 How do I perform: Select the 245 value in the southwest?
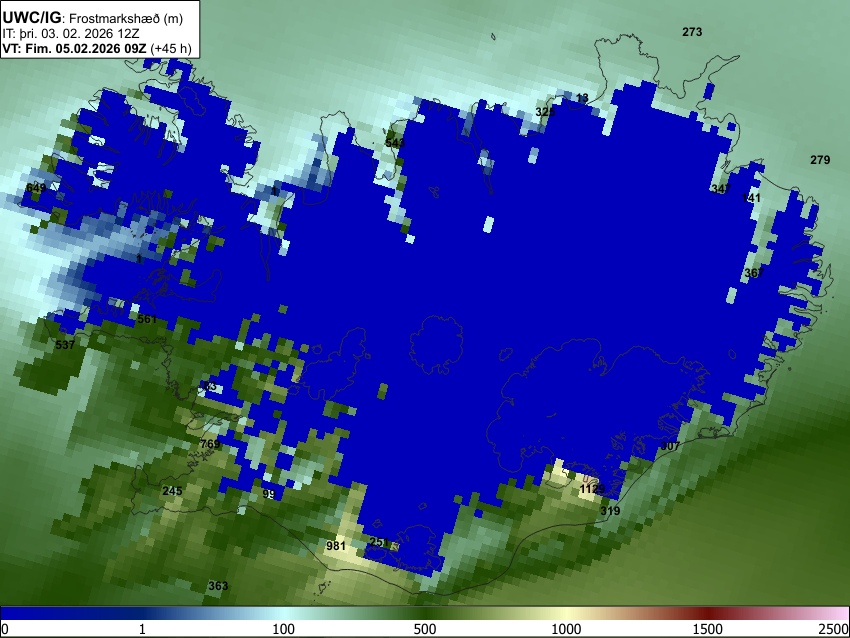[172, 491]
